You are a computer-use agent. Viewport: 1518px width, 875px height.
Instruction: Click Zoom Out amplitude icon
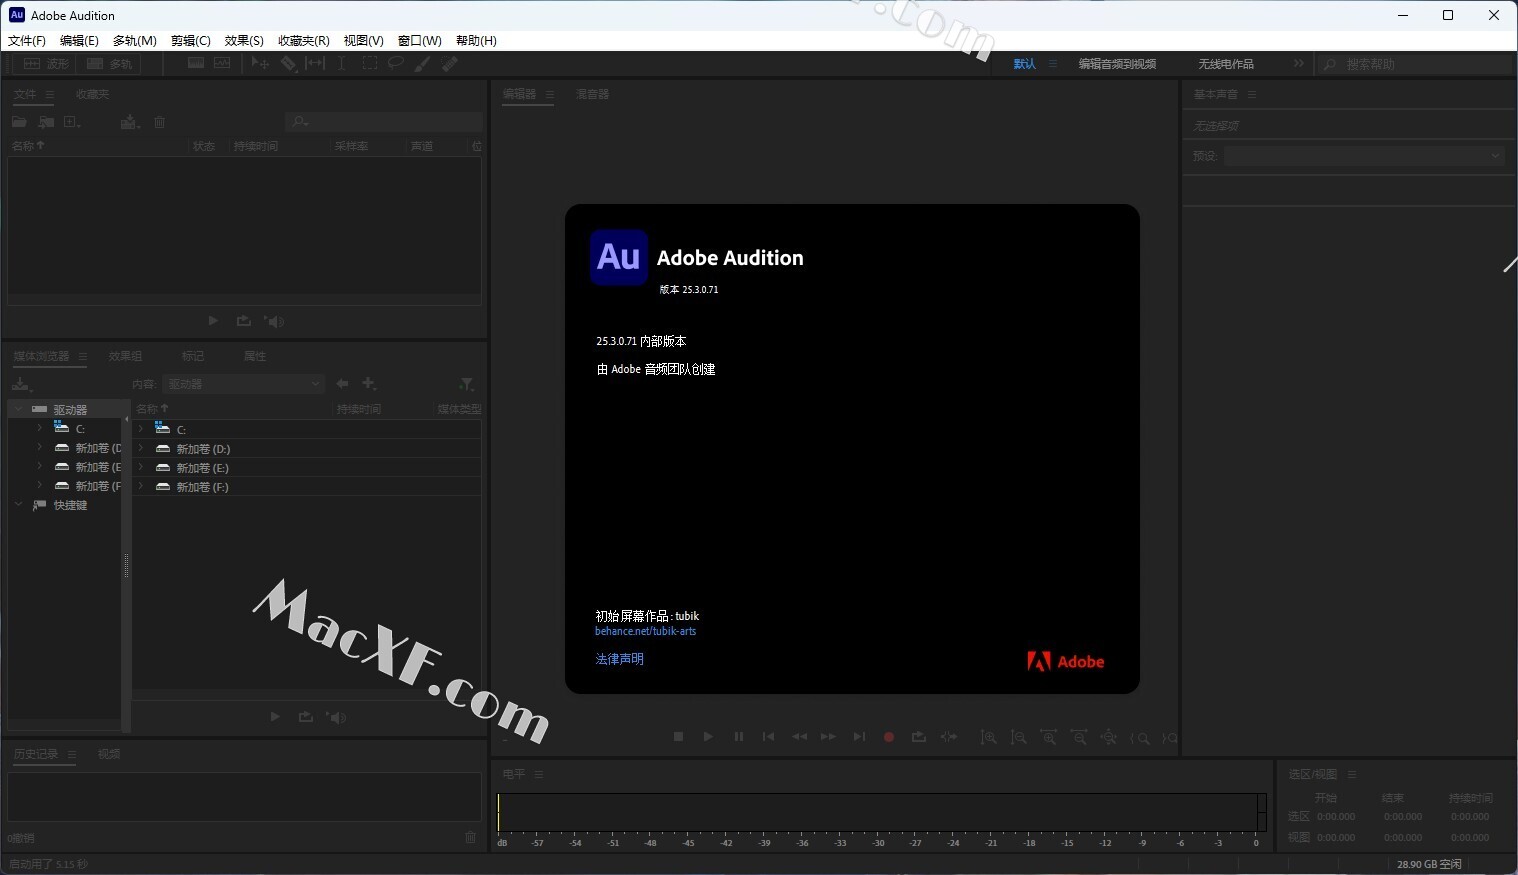tap(1019, 737)
